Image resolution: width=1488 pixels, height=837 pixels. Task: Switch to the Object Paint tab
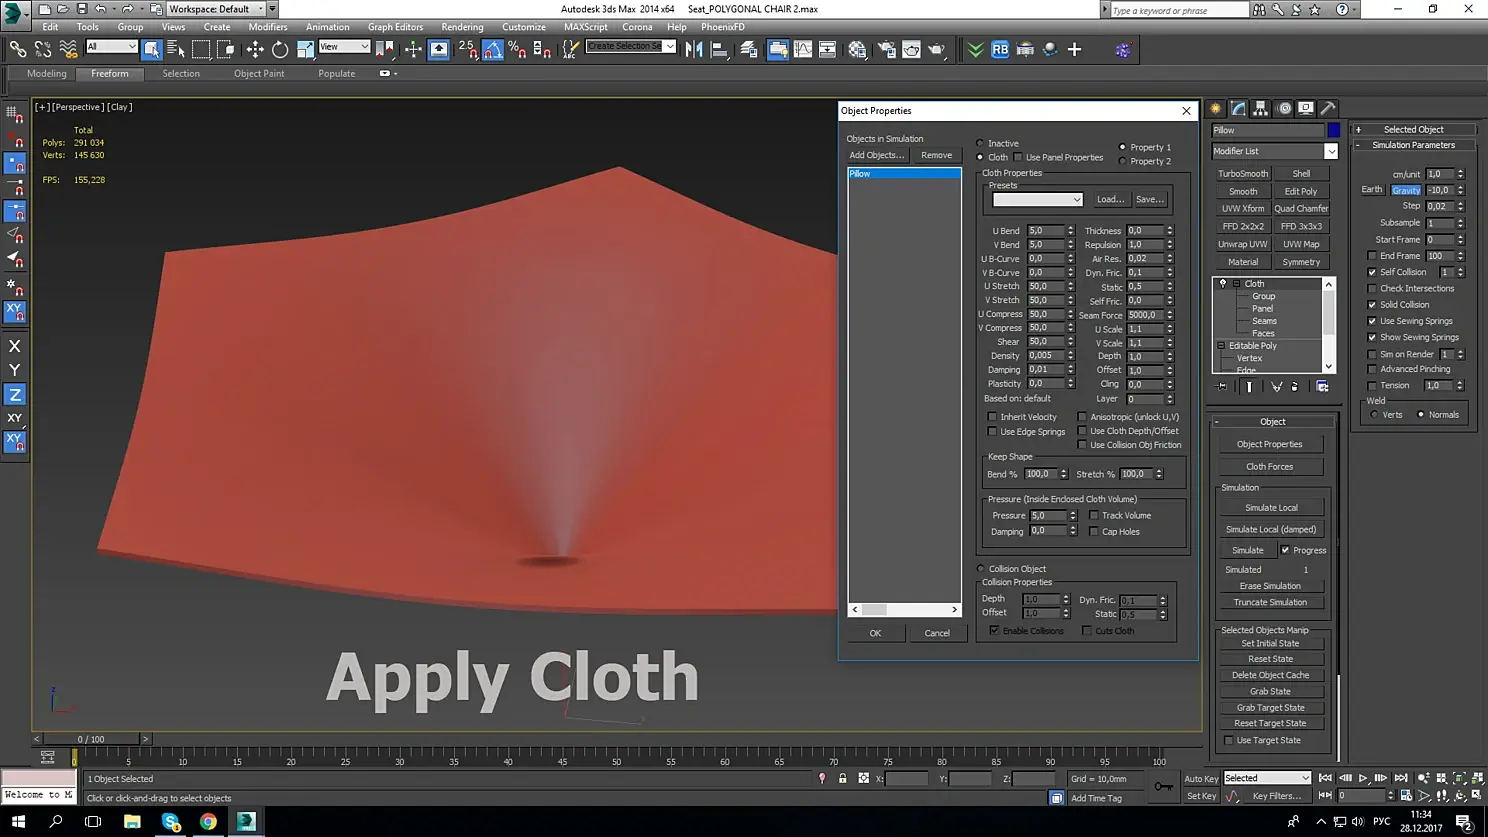tap(259, 73)
